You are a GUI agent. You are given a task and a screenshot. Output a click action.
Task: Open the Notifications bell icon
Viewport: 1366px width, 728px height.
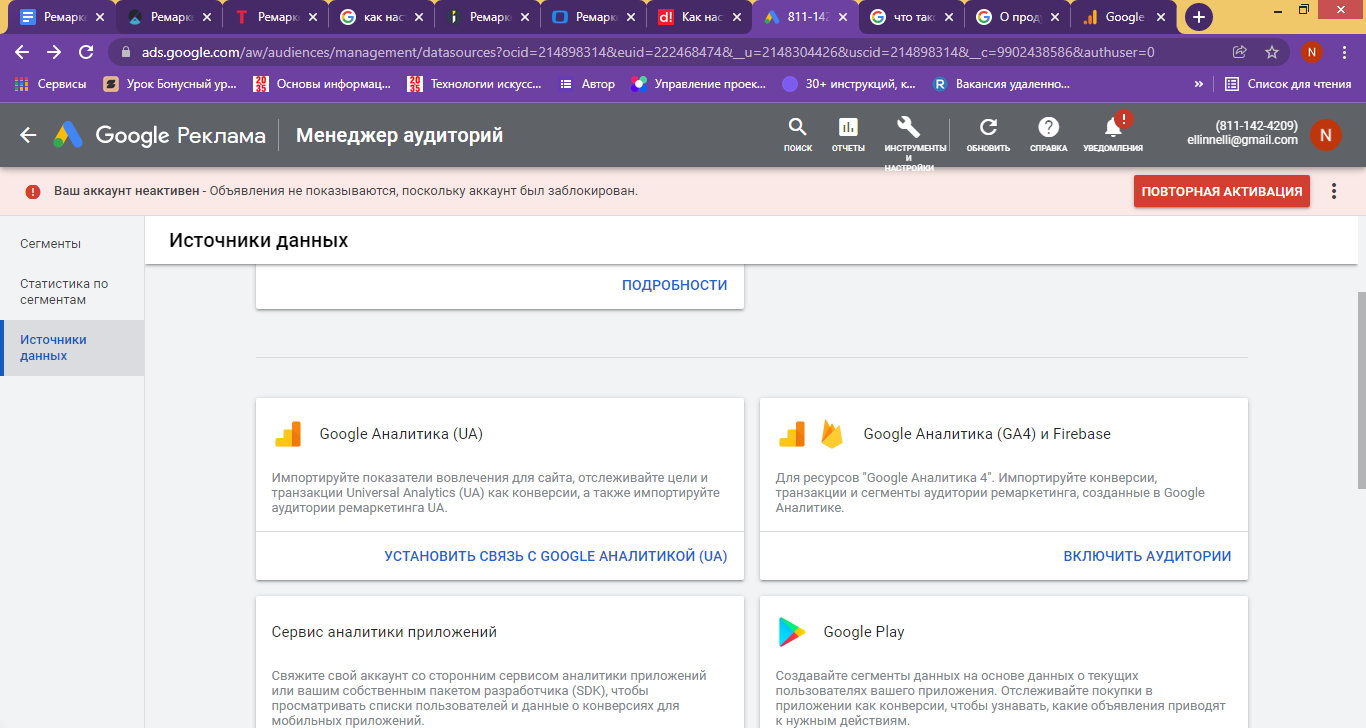pos(1113,127)
